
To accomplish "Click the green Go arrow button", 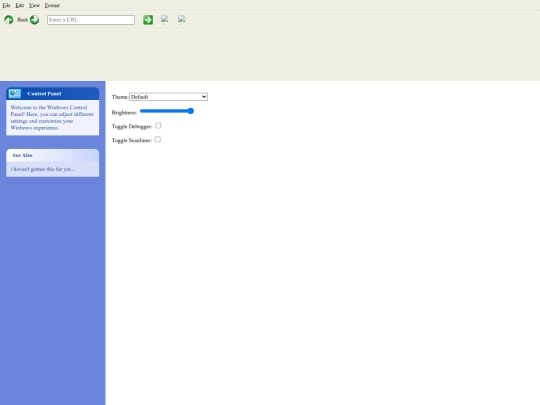I will pos(148,20).
